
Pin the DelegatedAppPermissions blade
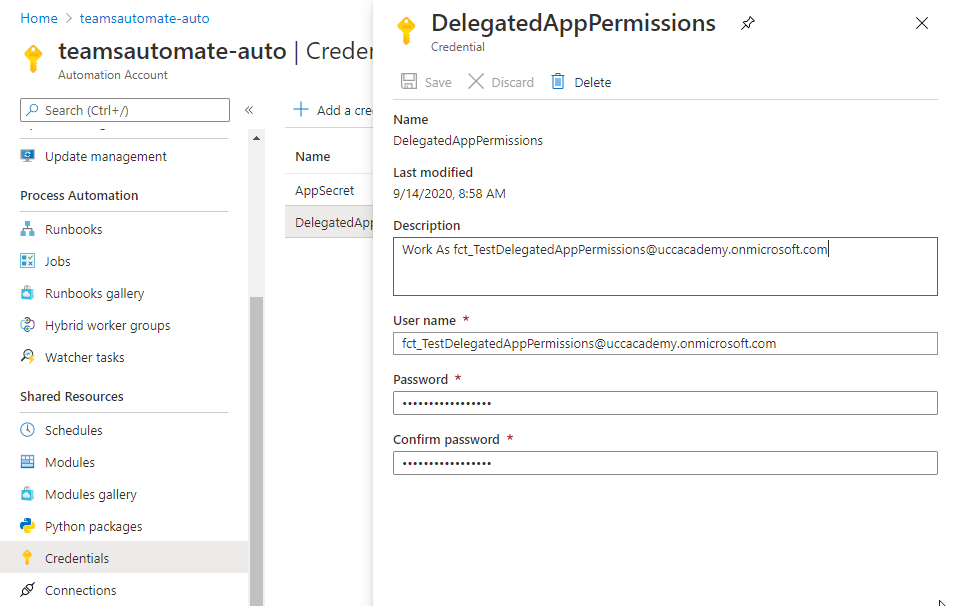pos(748,23)
